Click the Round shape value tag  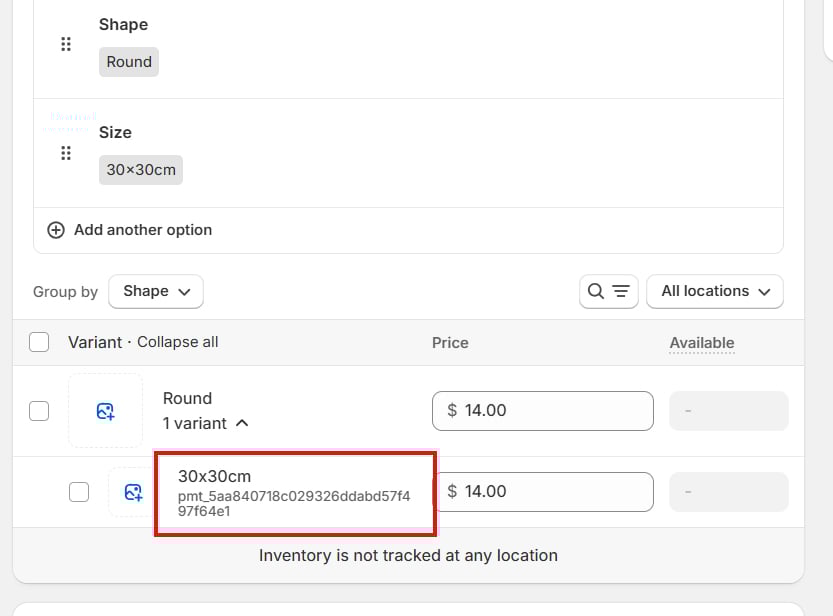(129, 62)
